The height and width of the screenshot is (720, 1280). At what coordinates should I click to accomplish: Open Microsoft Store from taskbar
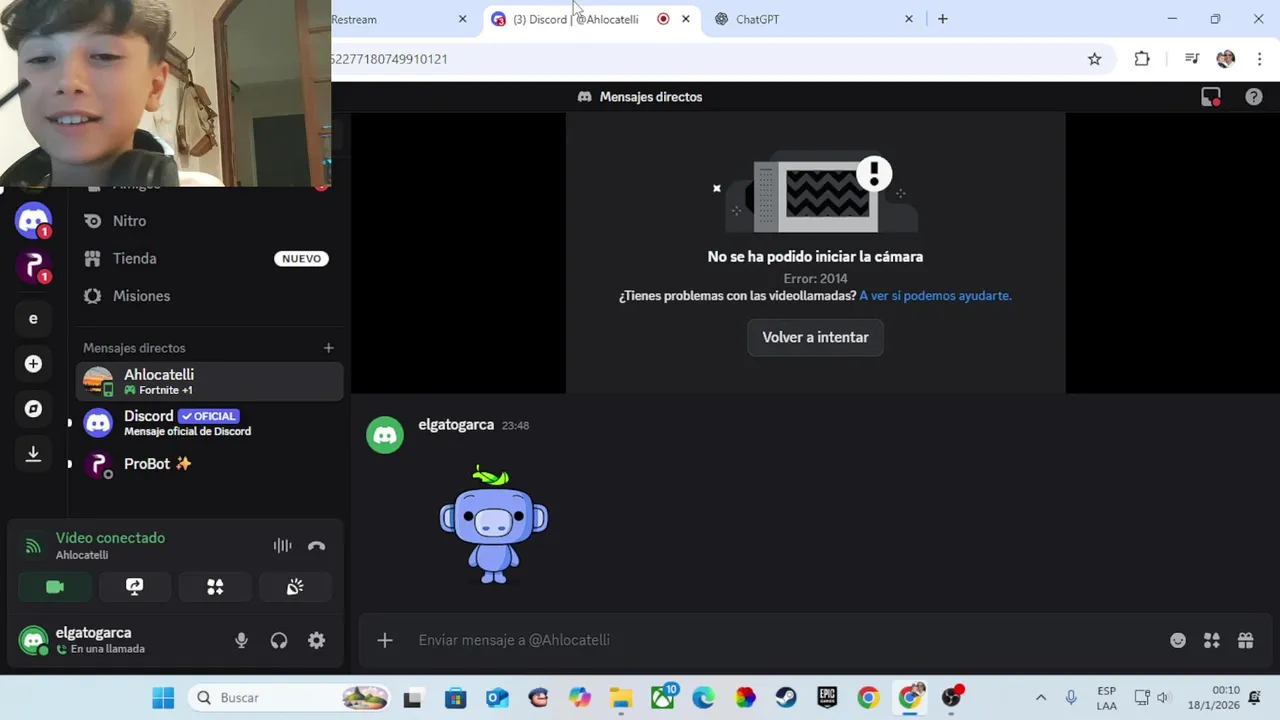click(455, 698)
